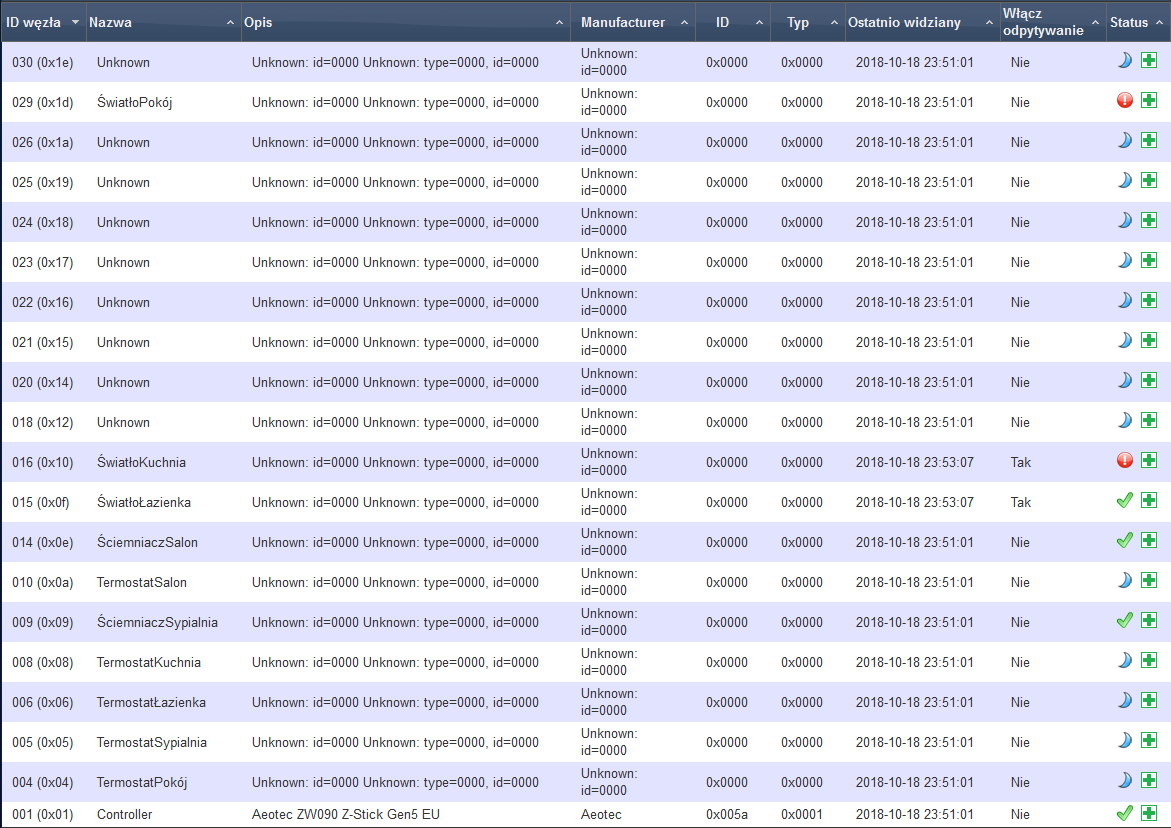This screenshot has height=828, width=1171.
Task: Click the moon icon in row 026 (0x1a)
Action: (x=1124, y=140)
